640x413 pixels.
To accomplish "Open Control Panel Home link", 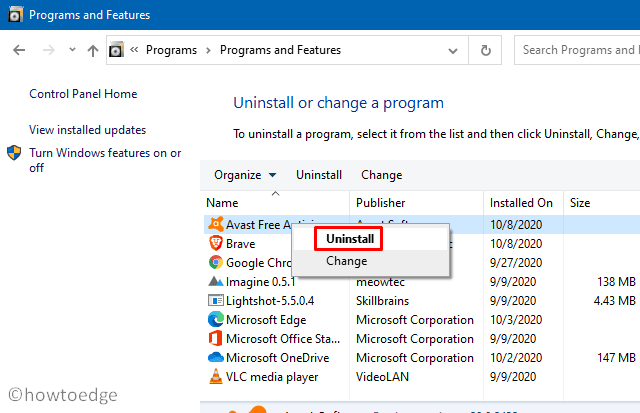I will tap(83, 94).
